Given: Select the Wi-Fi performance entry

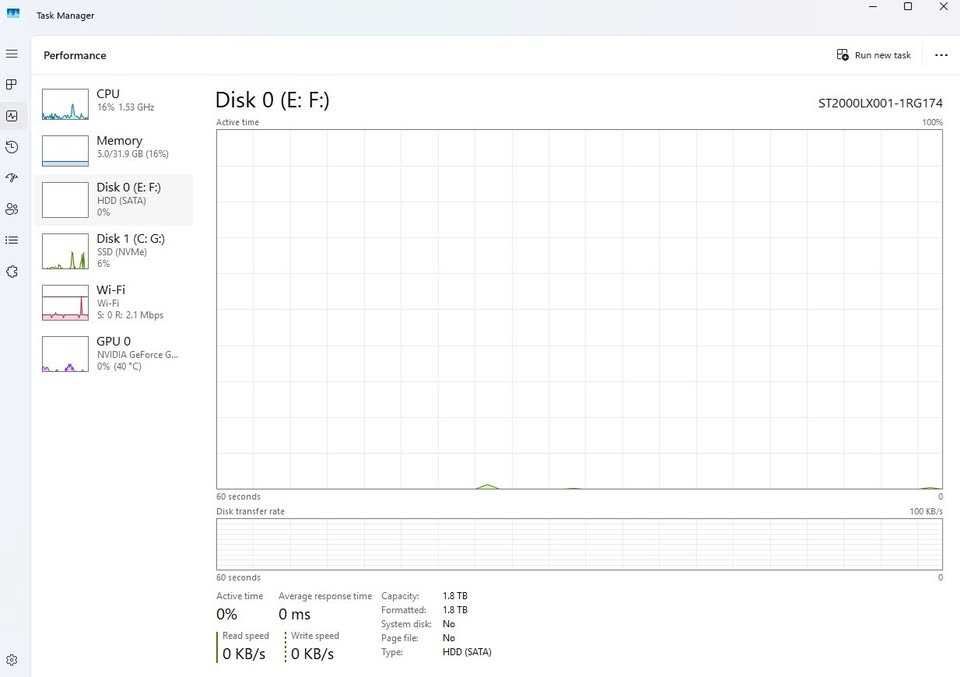Looking at the screenshot, I should coord(114,302).
